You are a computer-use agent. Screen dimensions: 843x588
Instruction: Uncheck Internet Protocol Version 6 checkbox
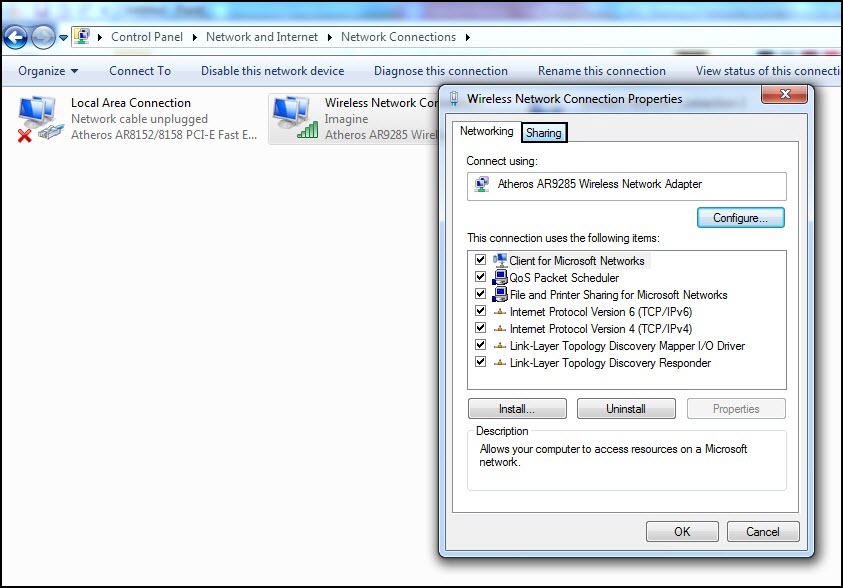[481, 311]
